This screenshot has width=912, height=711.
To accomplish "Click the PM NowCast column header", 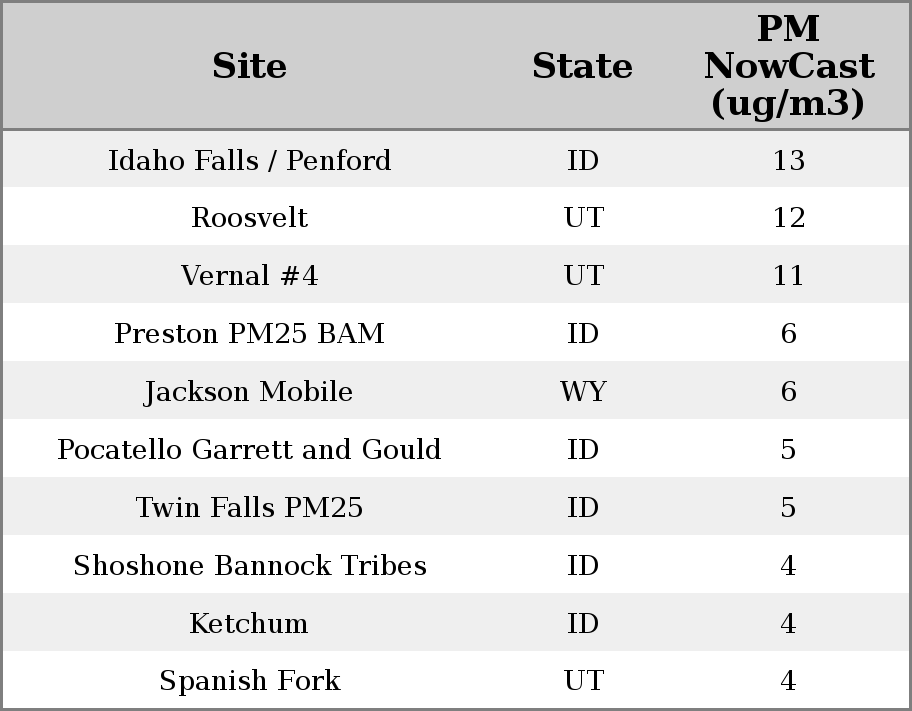I will [788, 67].
